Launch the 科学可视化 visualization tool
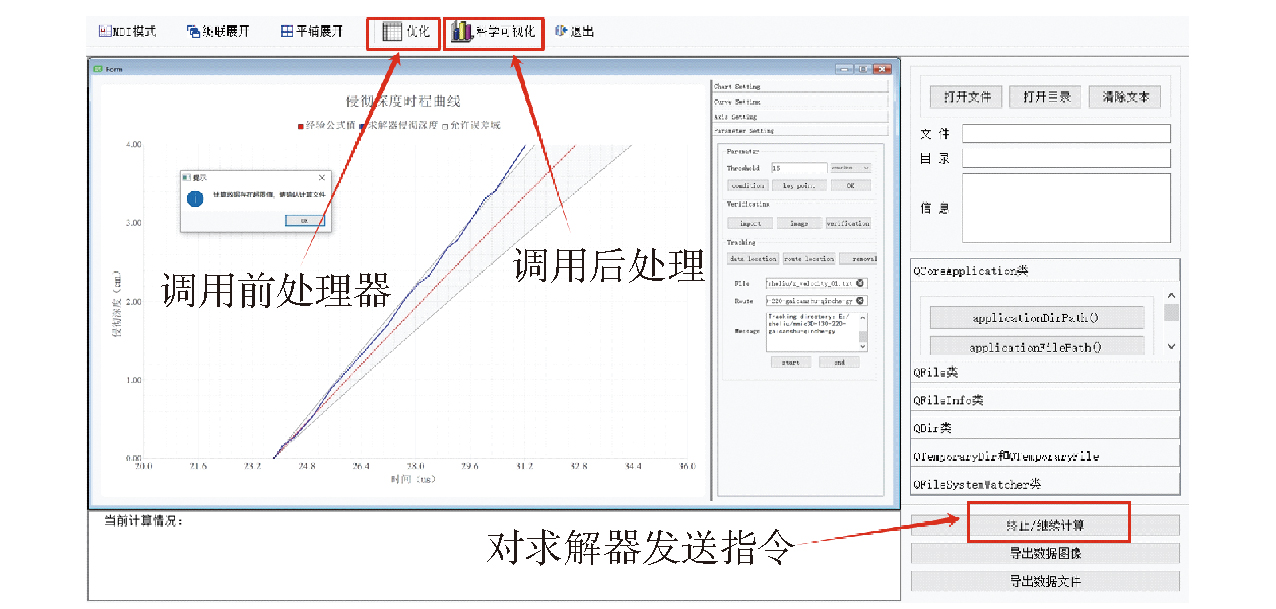 tap(493, 32)
